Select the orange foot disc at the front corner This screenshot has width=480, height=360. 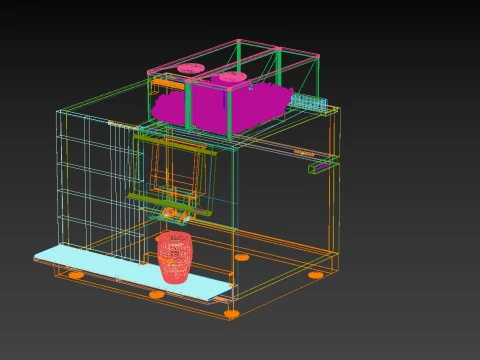pyautogui.click(x=231, y=314)
